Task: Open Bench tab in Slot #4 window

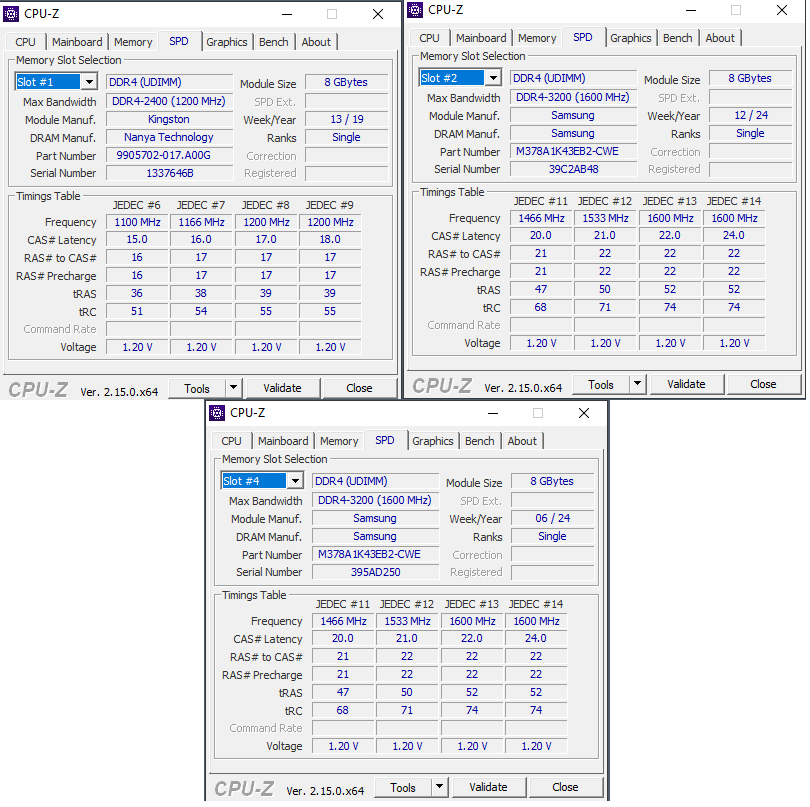Action: pyautogui.click(x=480, y=441)
